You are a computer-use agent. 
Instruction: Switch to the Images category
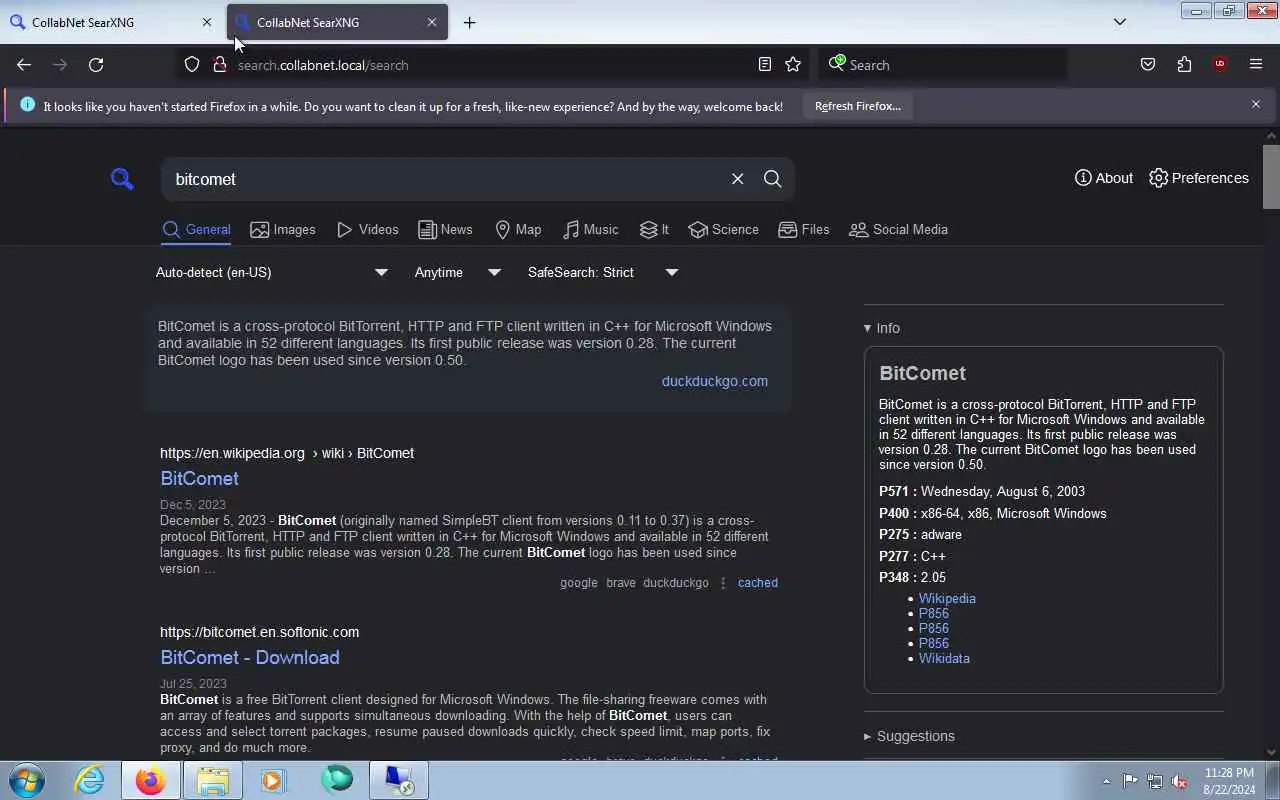[x=283, y=229]
